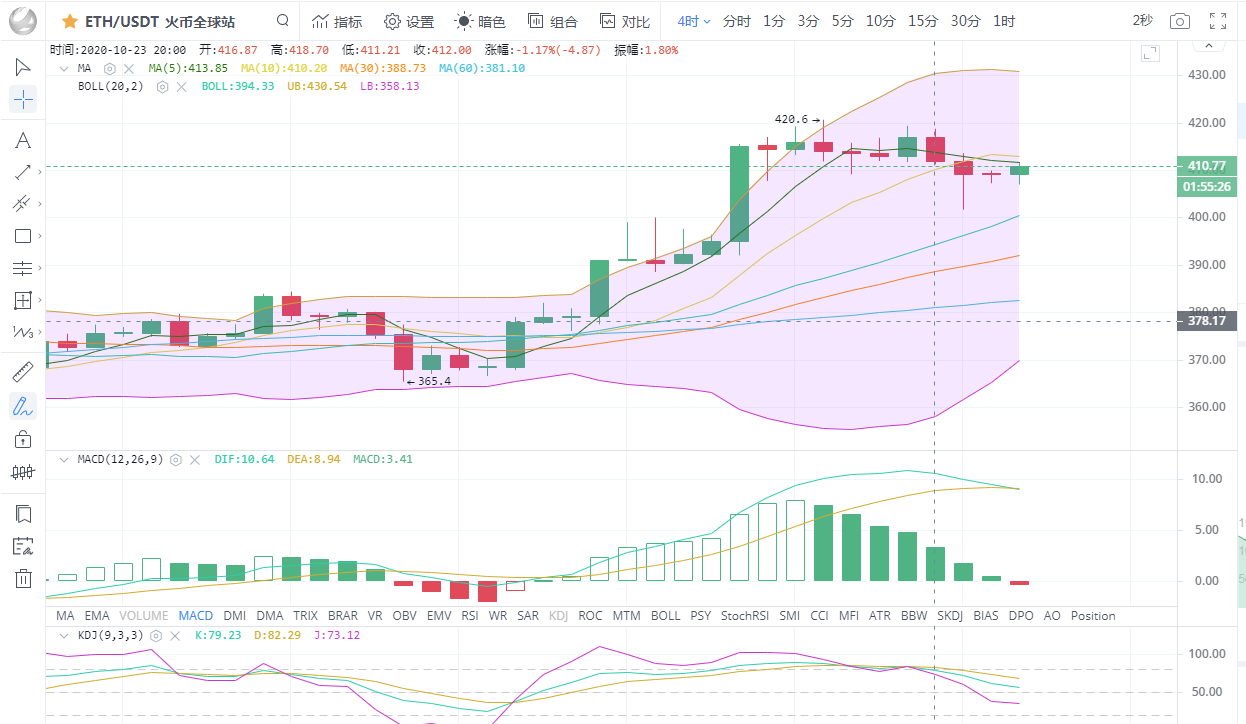Switch to the 15分 timeframe
1246x724 pixels.
pos(923,21)
